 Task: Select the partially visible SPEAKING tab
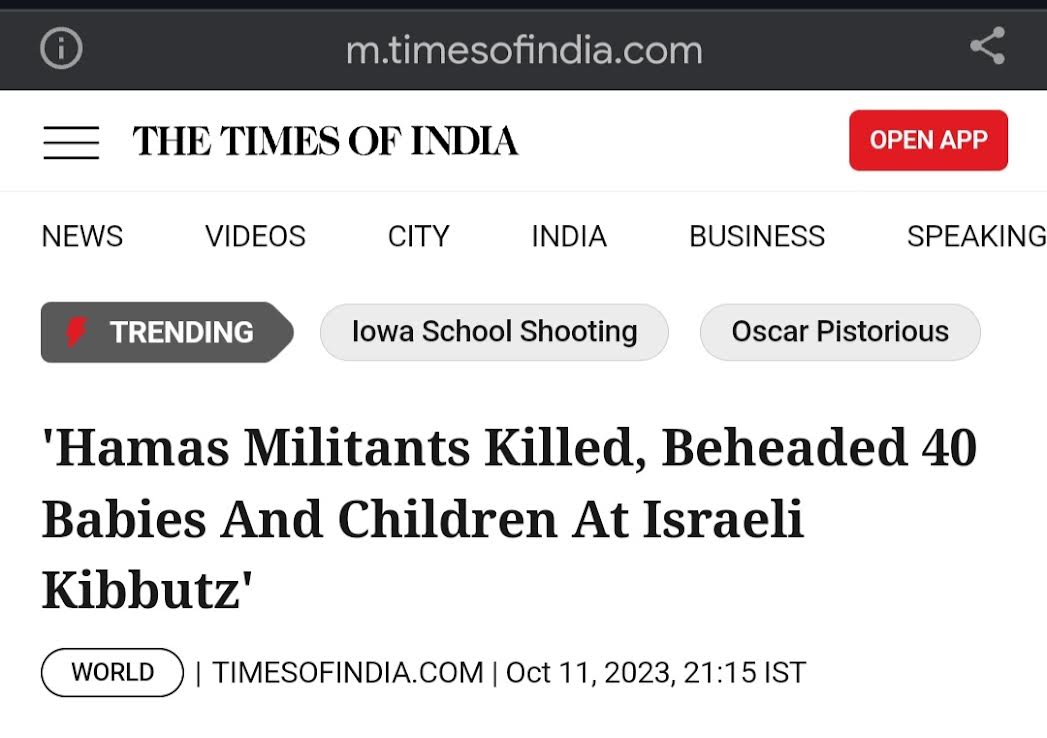point(976,236)
